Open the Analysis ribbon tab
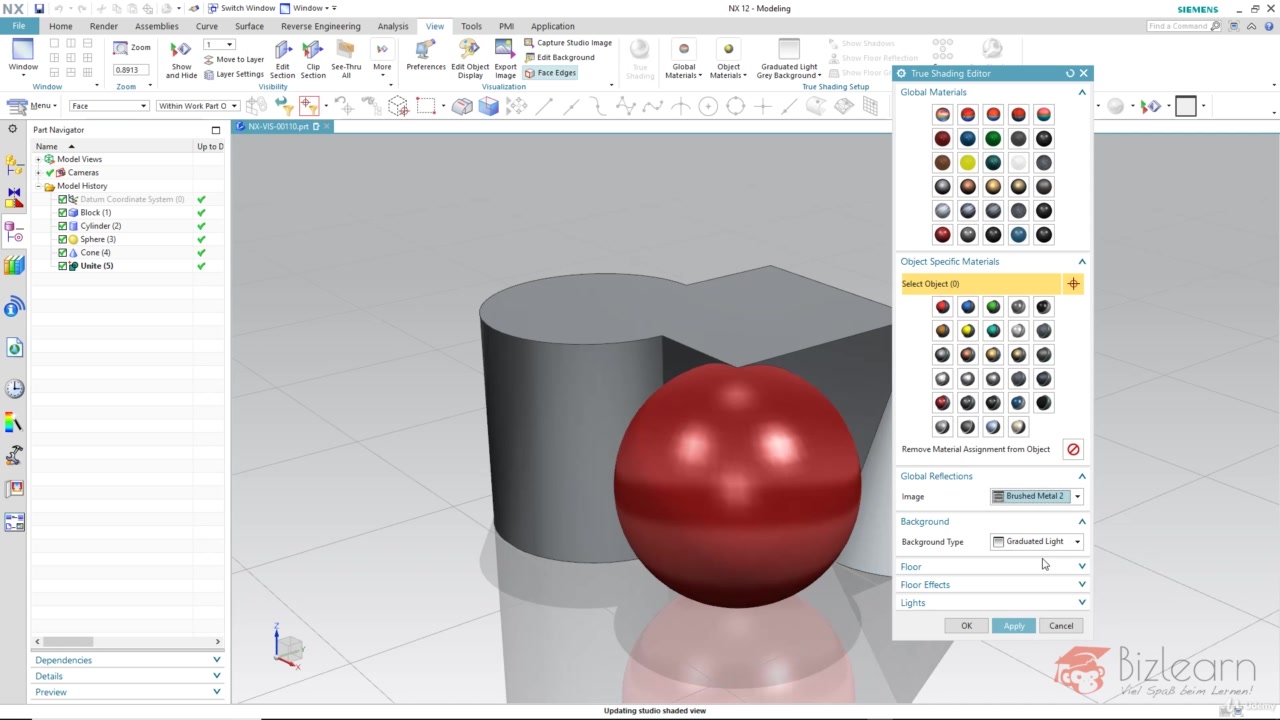The height and width of the screenshot is (720, 1280). pos(392,26)
